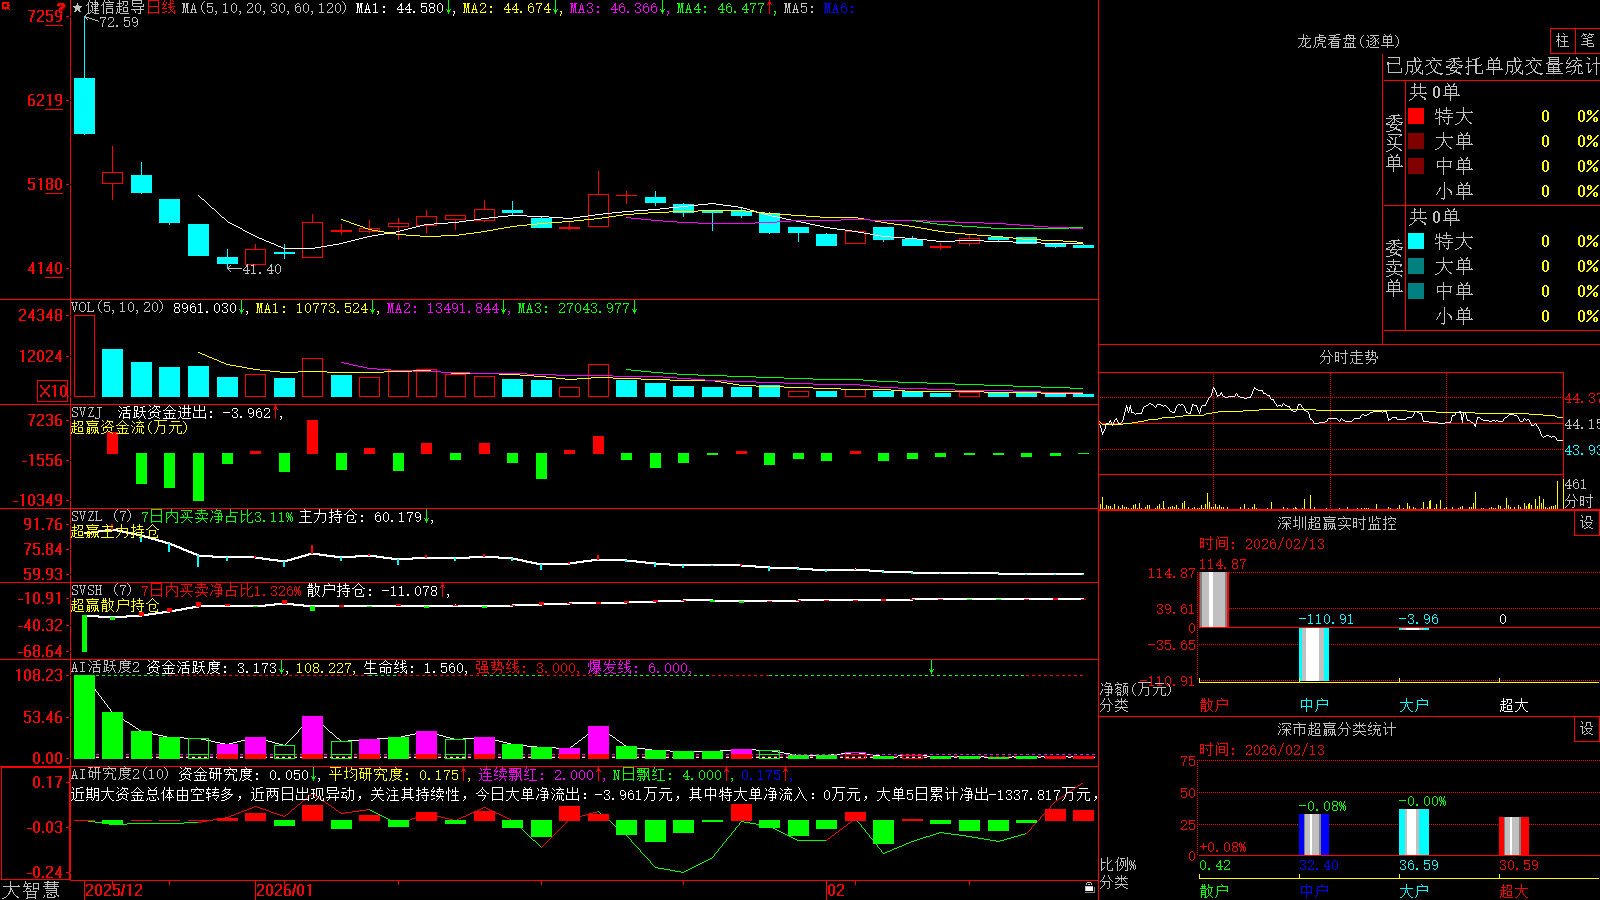Click the 超大 red bar in 深市超赢分类统计

pos(1514,837)
